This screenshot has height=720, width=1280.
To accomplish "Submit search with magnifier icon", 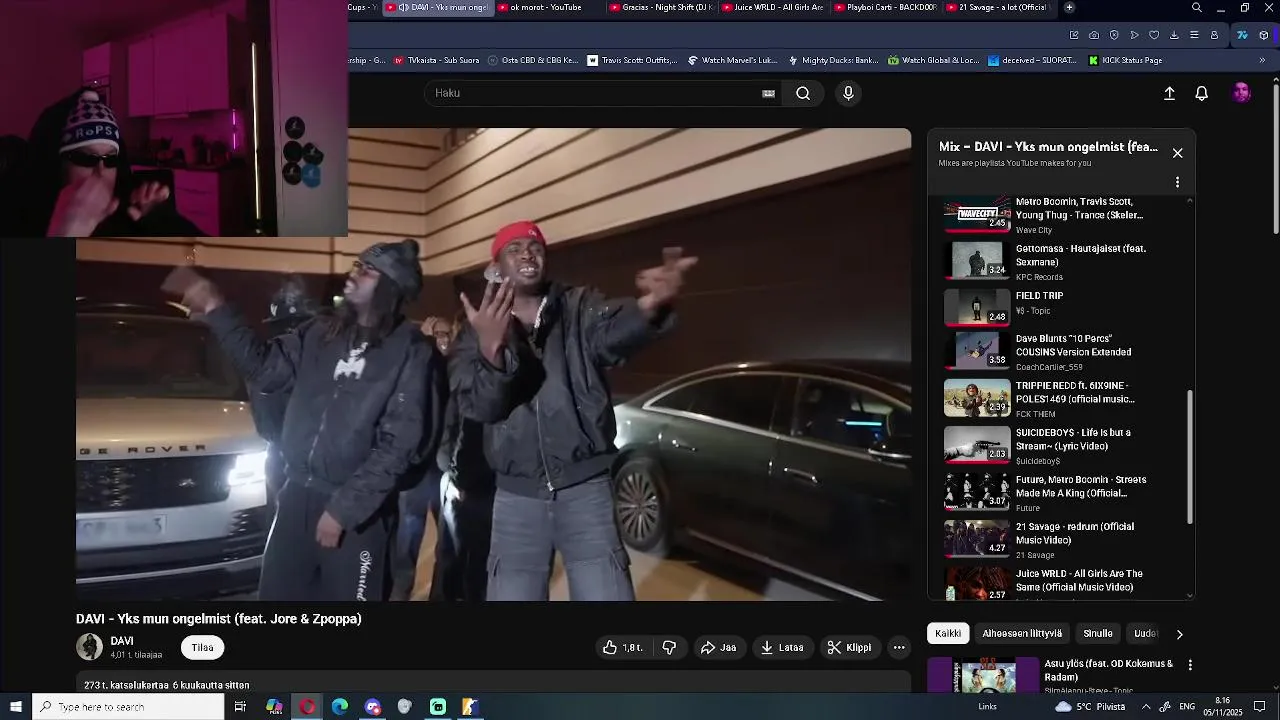I will point(803,93).
